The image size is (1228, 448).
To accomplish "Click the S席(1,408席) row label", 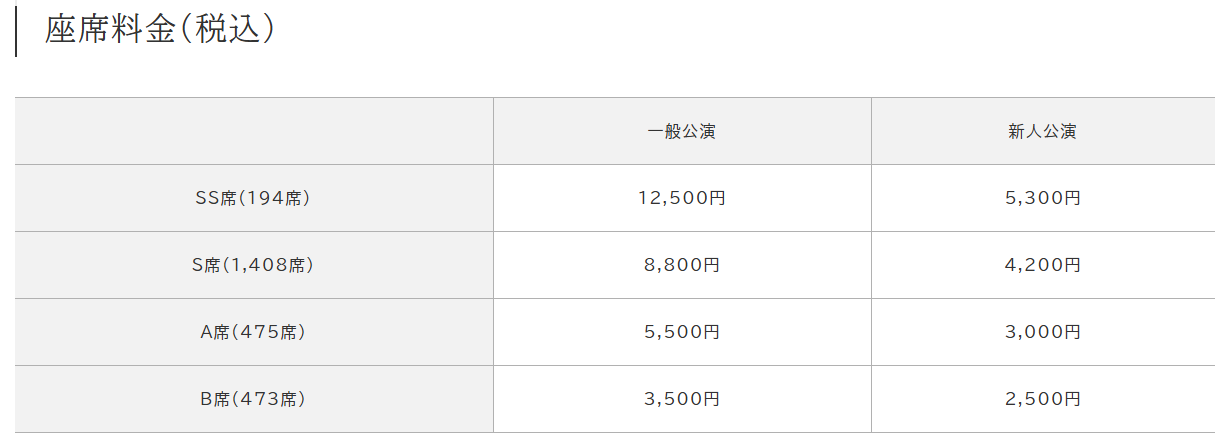I will click(x=254, y=265).
